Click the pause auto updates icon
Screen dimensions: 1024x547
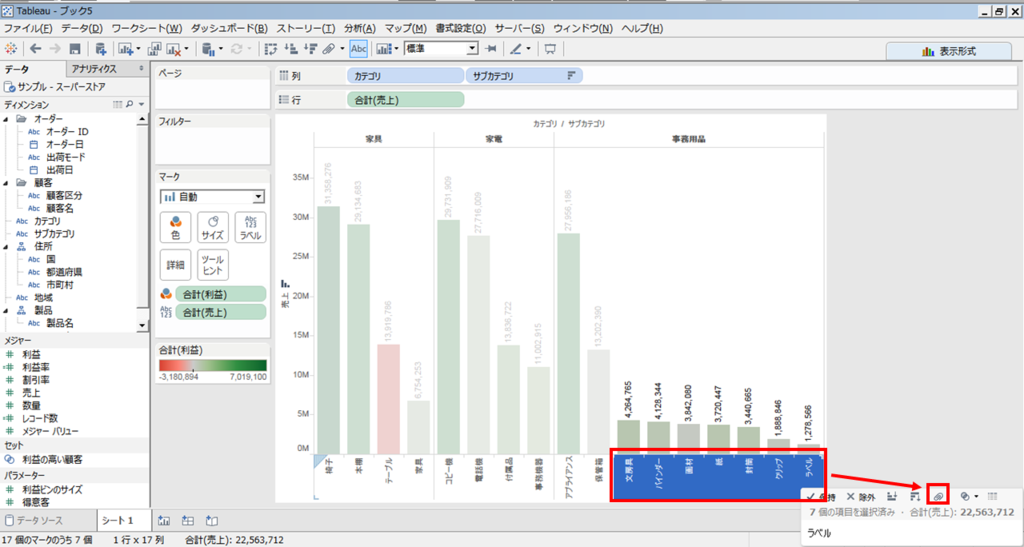point(208,49)
